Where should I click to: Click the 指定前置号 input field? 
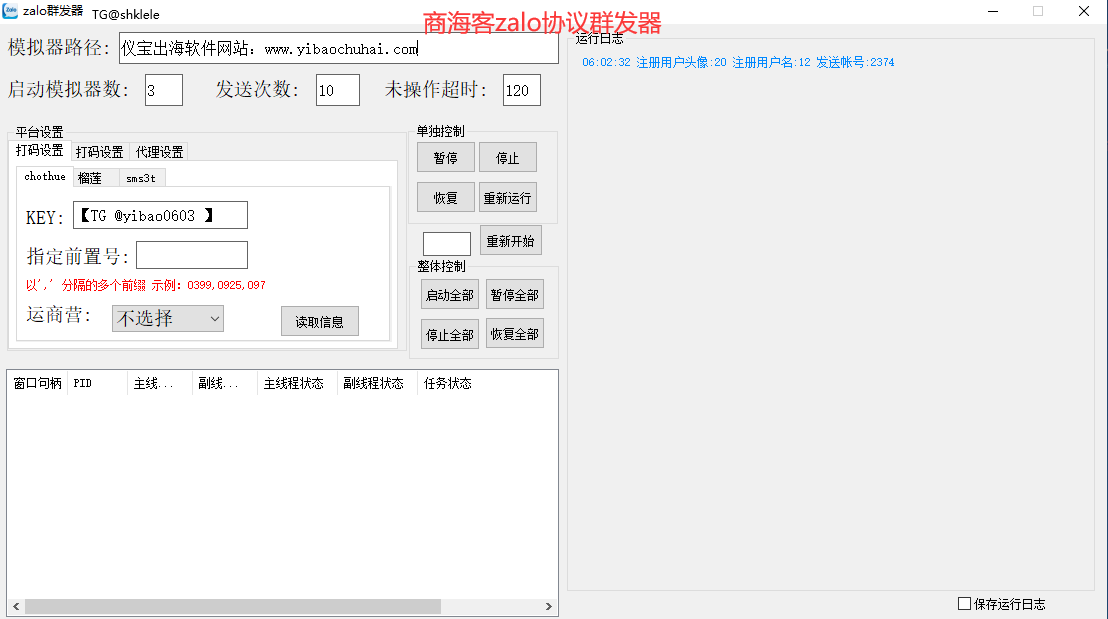(x=191, y=255)
